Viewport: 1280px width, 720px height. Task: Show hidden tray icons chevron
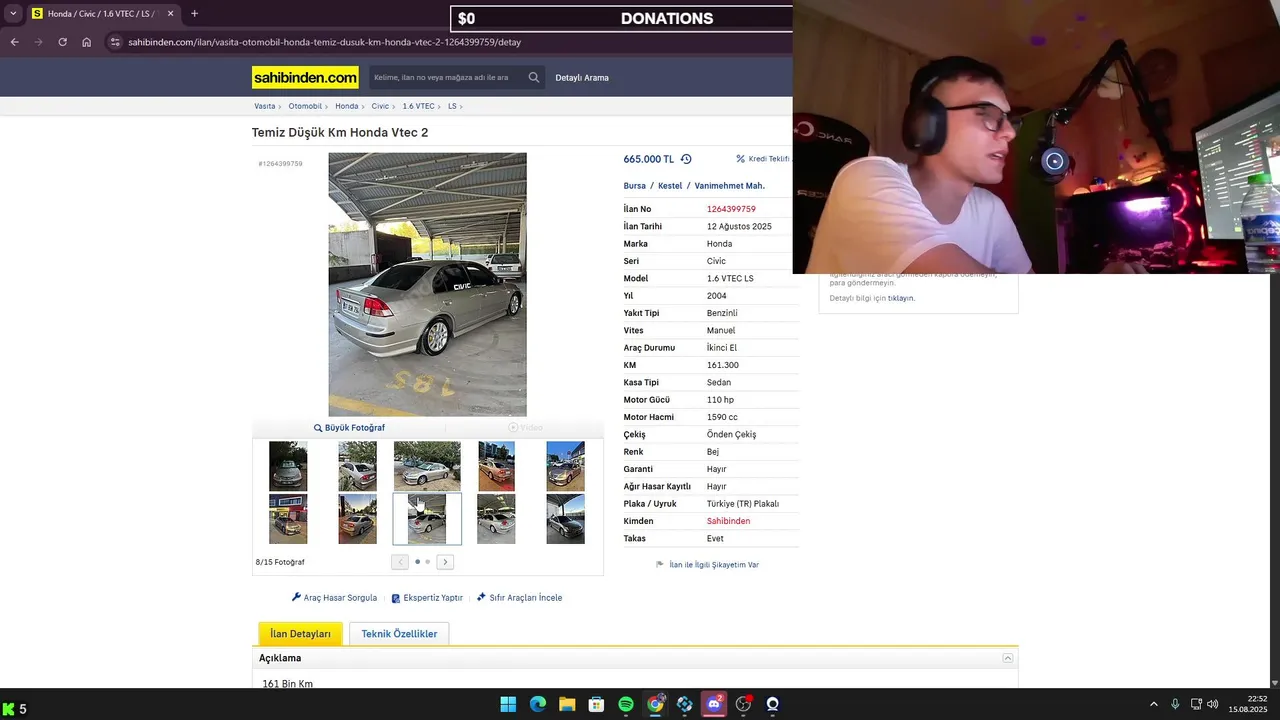tap(1153, 704)
